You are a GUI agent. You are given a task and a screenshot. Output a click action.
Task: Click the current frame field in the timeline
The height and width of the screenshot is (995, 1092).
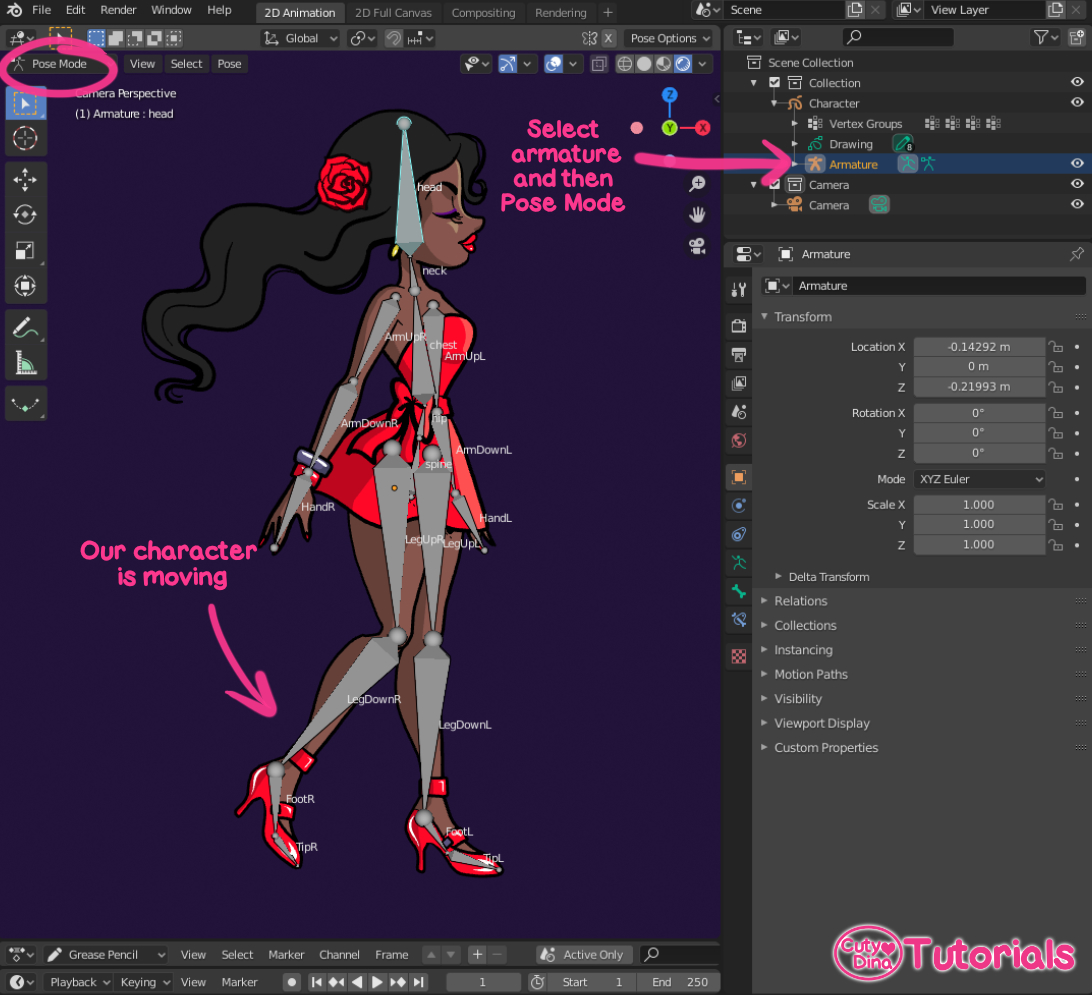point(483,981)
